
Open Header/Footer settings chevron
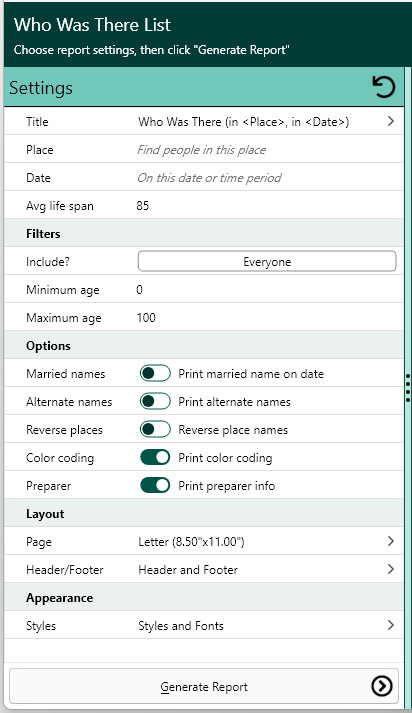(x=391, y=569)
